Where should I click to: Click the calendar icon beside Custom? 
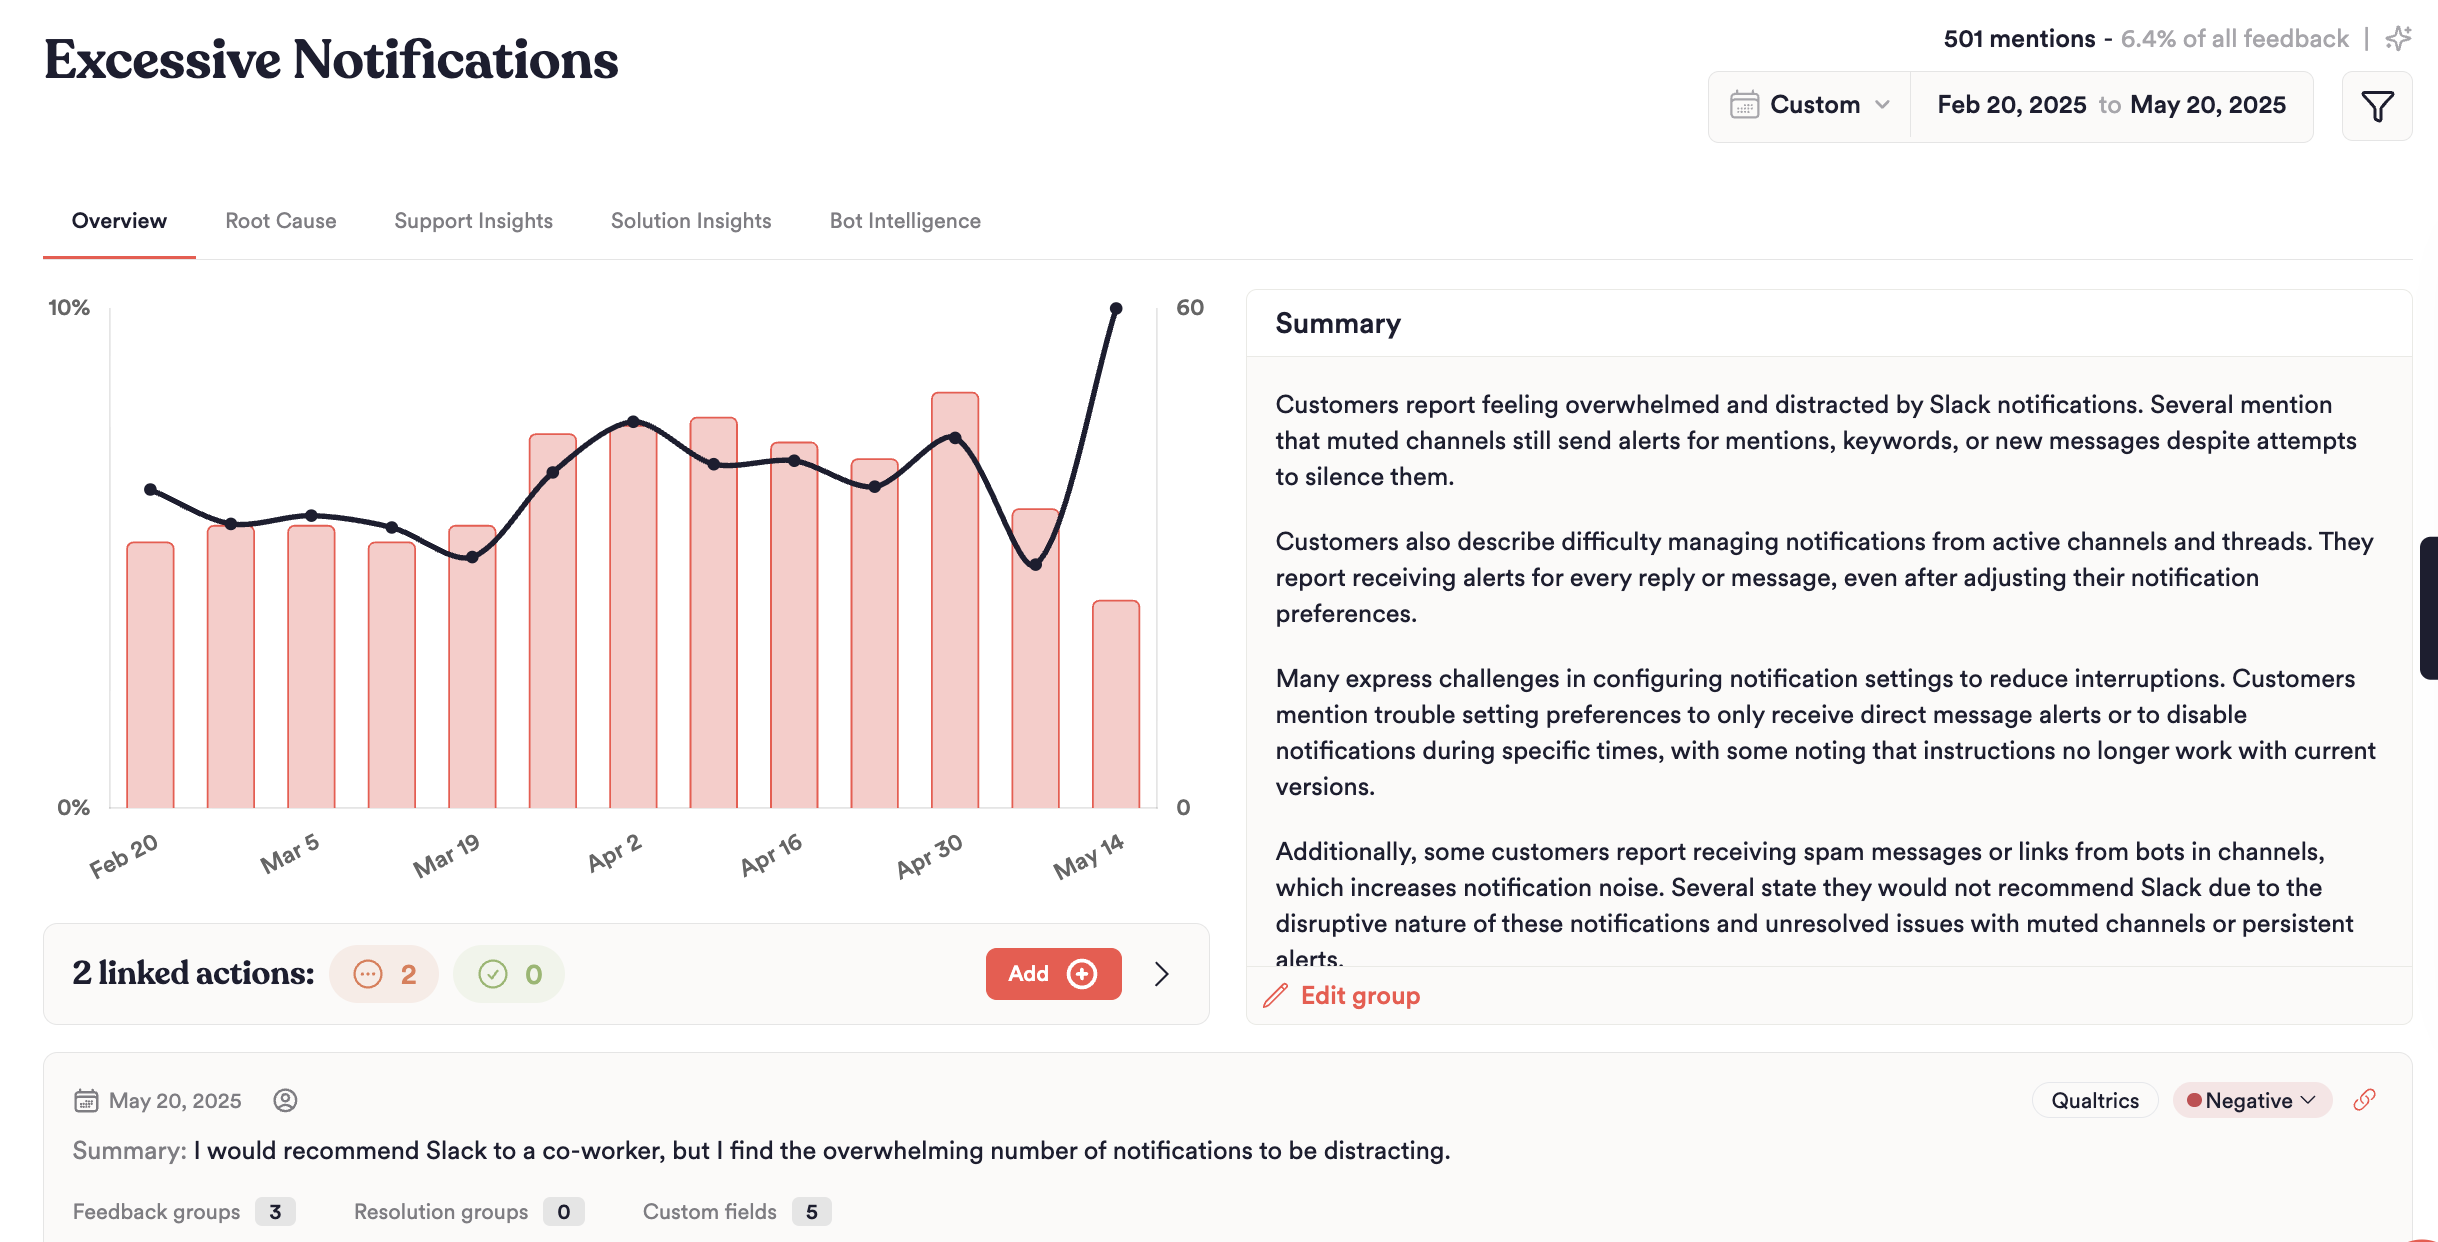[x=1744, y=105]
